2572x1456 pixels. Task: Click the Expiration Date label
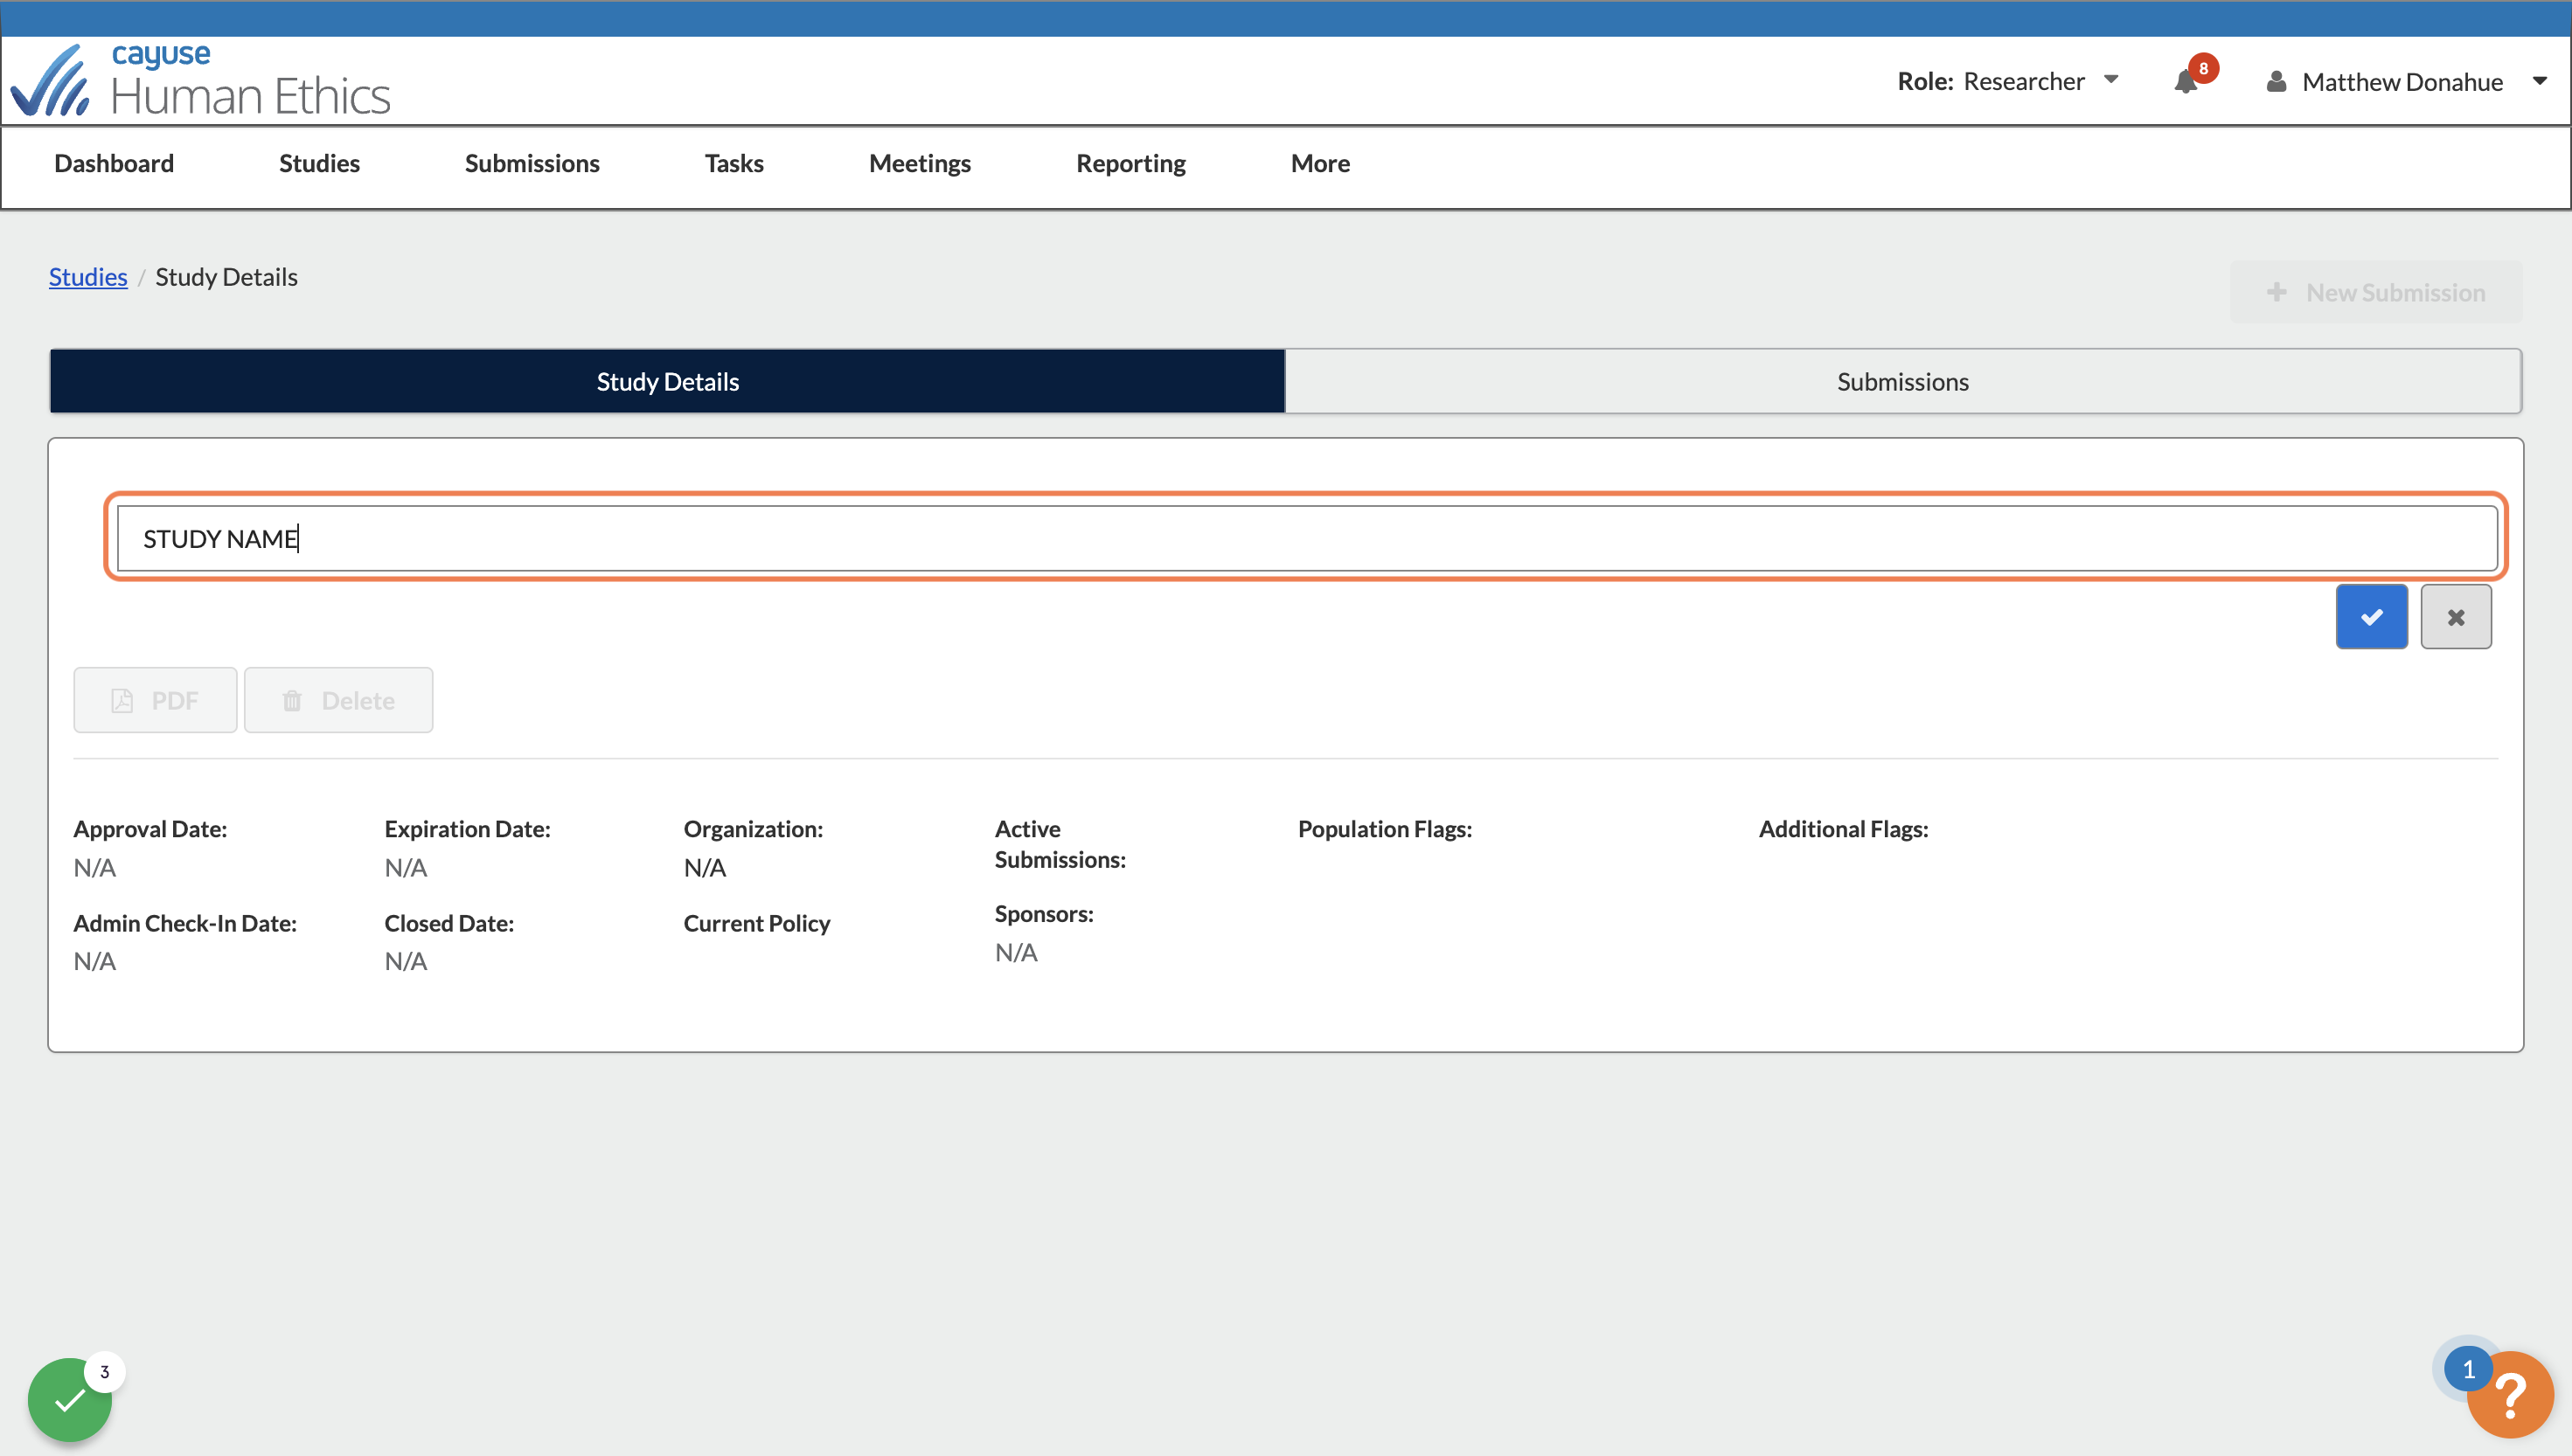[467, 829]
